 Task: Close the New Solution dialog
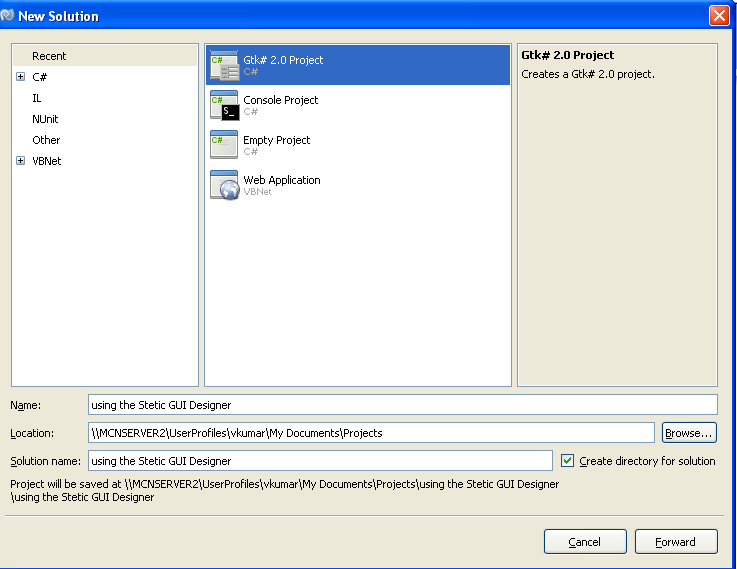pos(719,16)
